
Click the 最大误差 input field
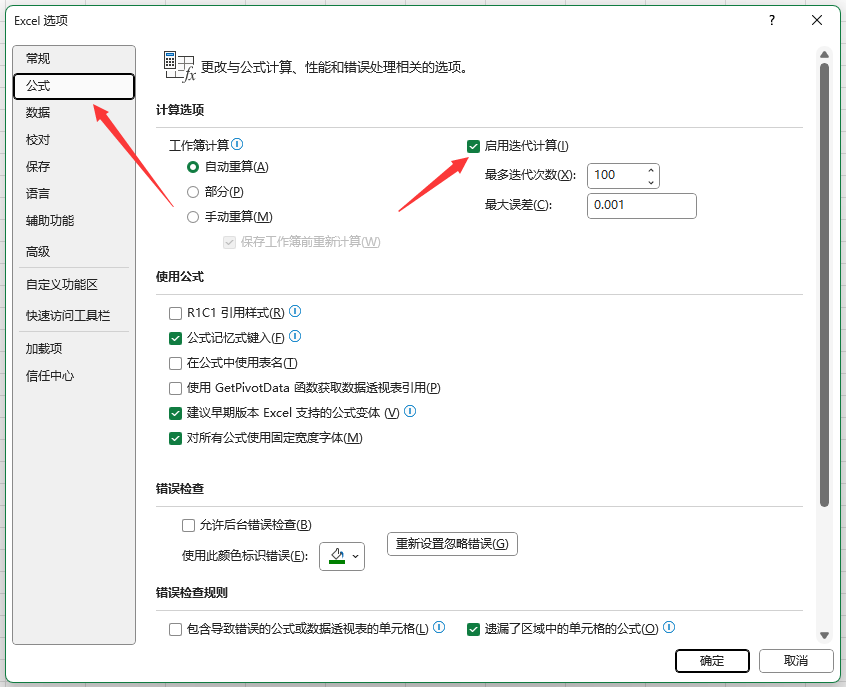click(642, 206)
